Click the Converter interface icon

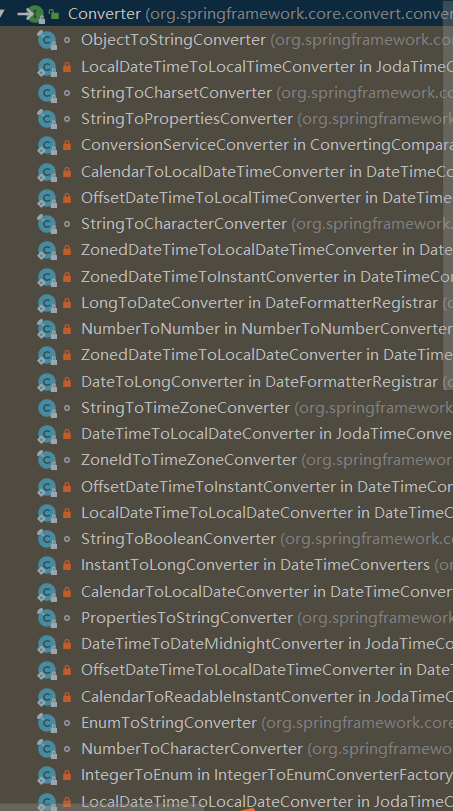click(35, 14)
